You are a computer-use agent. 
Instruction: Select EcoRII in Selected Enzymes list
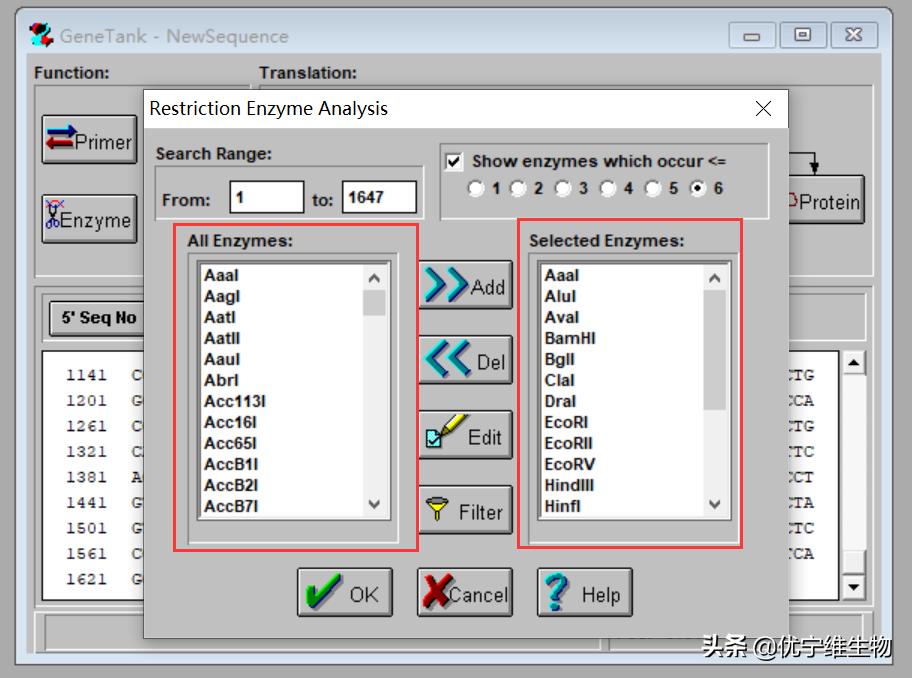[x=568, y=443]
